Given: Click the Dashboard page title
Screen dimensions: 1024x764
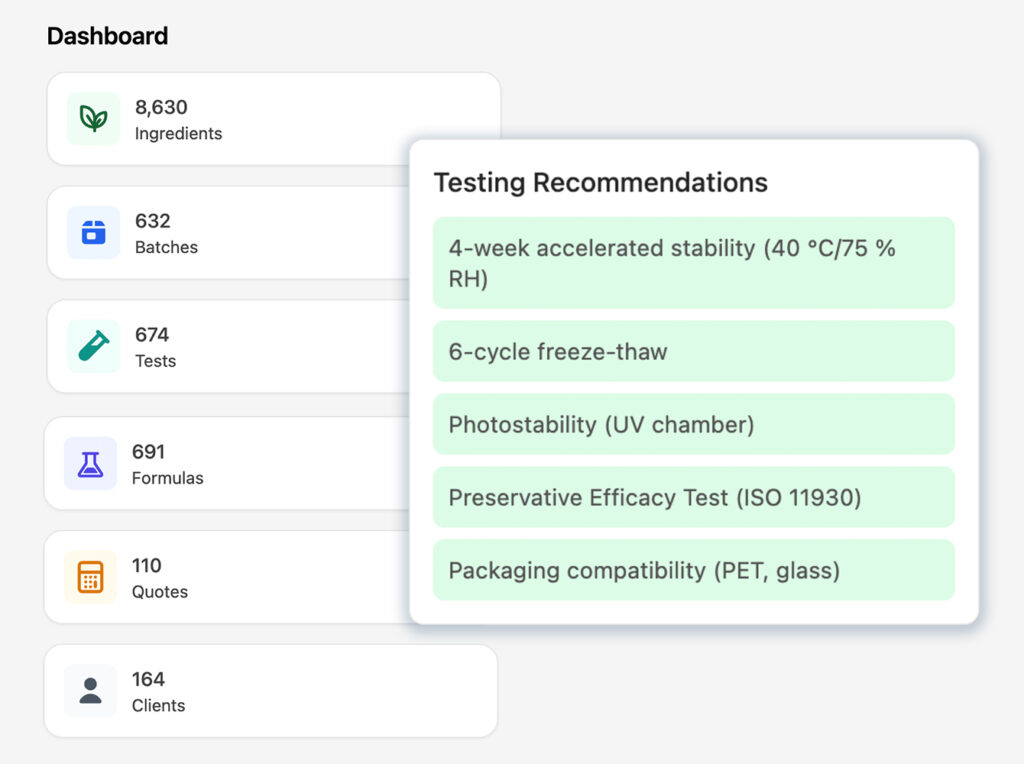Looking at the screenshot, I should click(108, 36).
